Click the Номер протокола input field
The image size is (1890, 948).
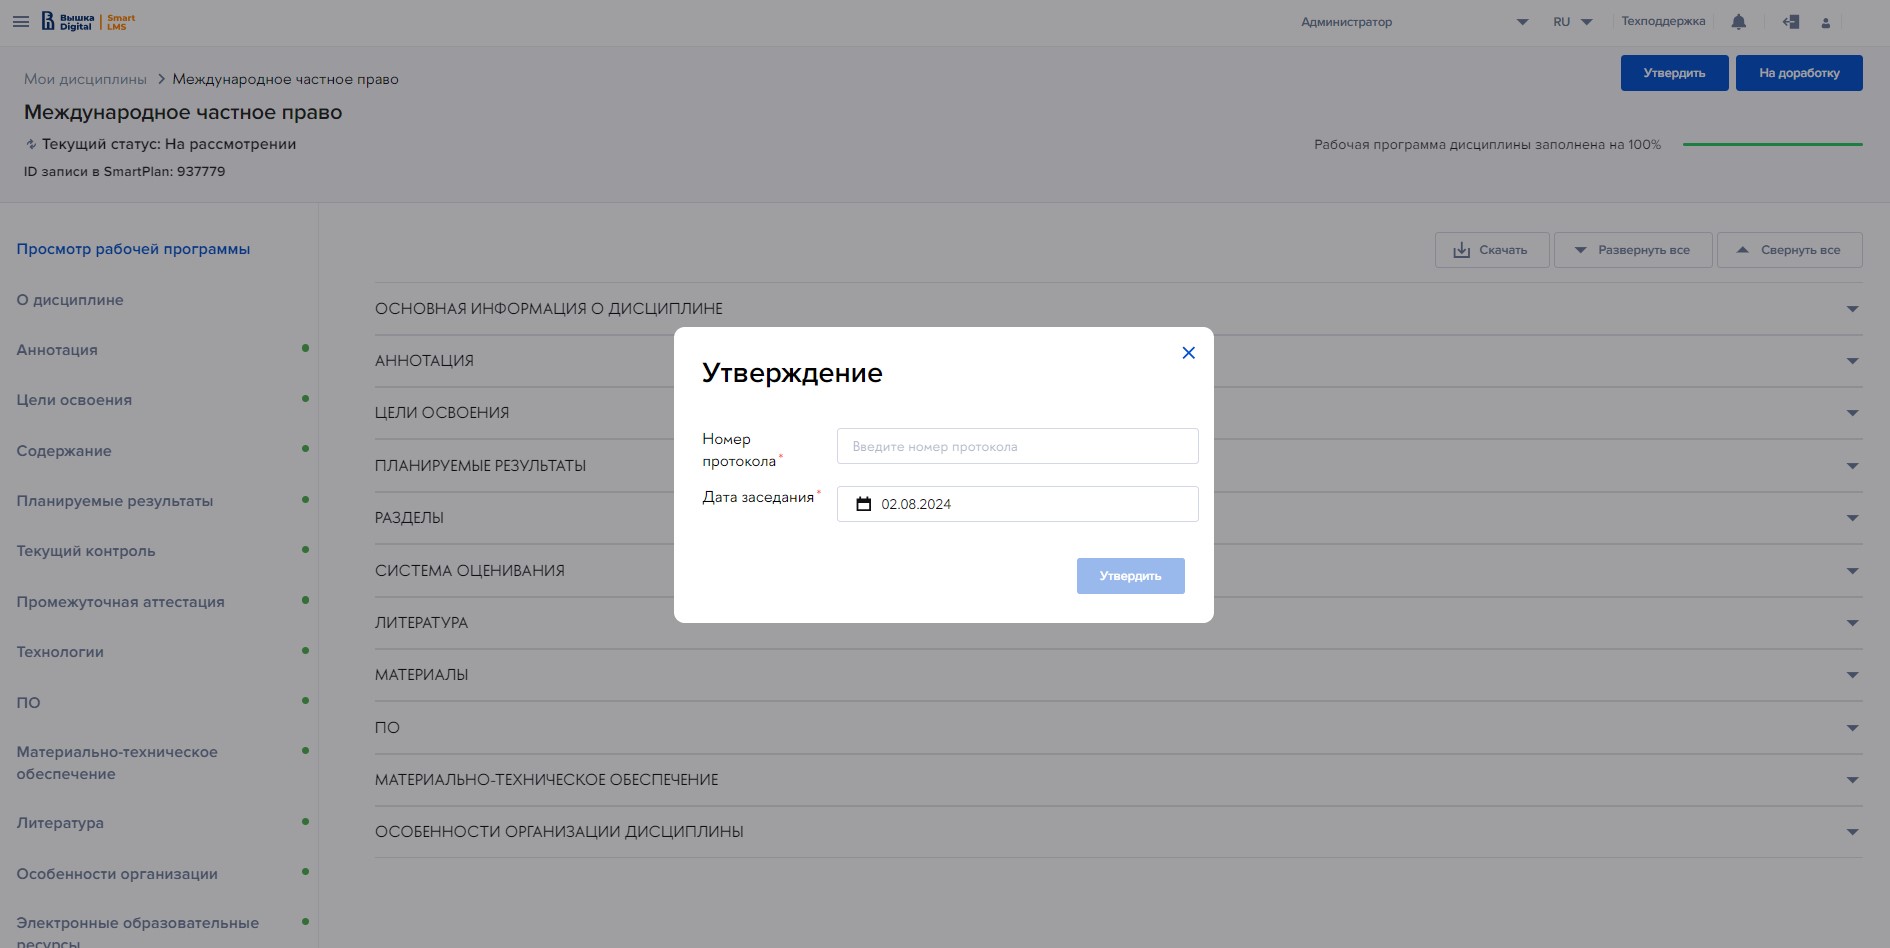(1017, 446)
